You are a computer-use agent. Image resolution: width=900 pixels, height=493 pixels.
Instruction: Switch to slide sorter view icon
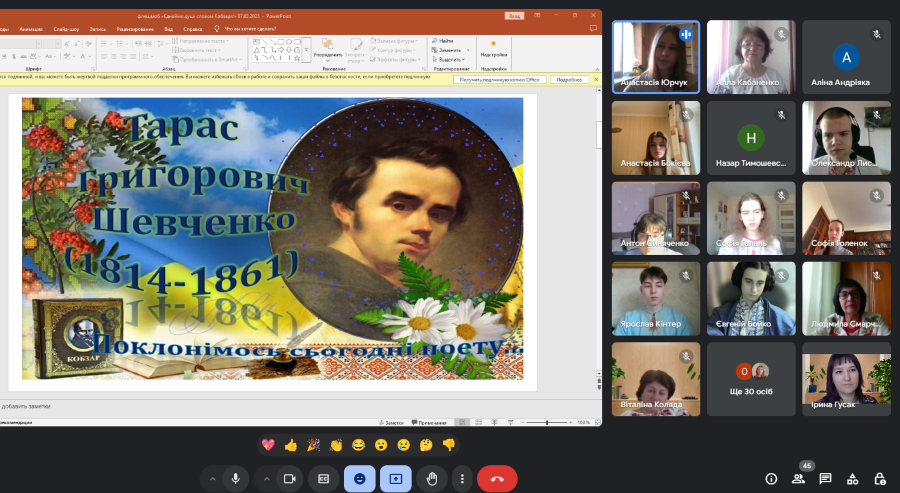(x=478, y=422)
